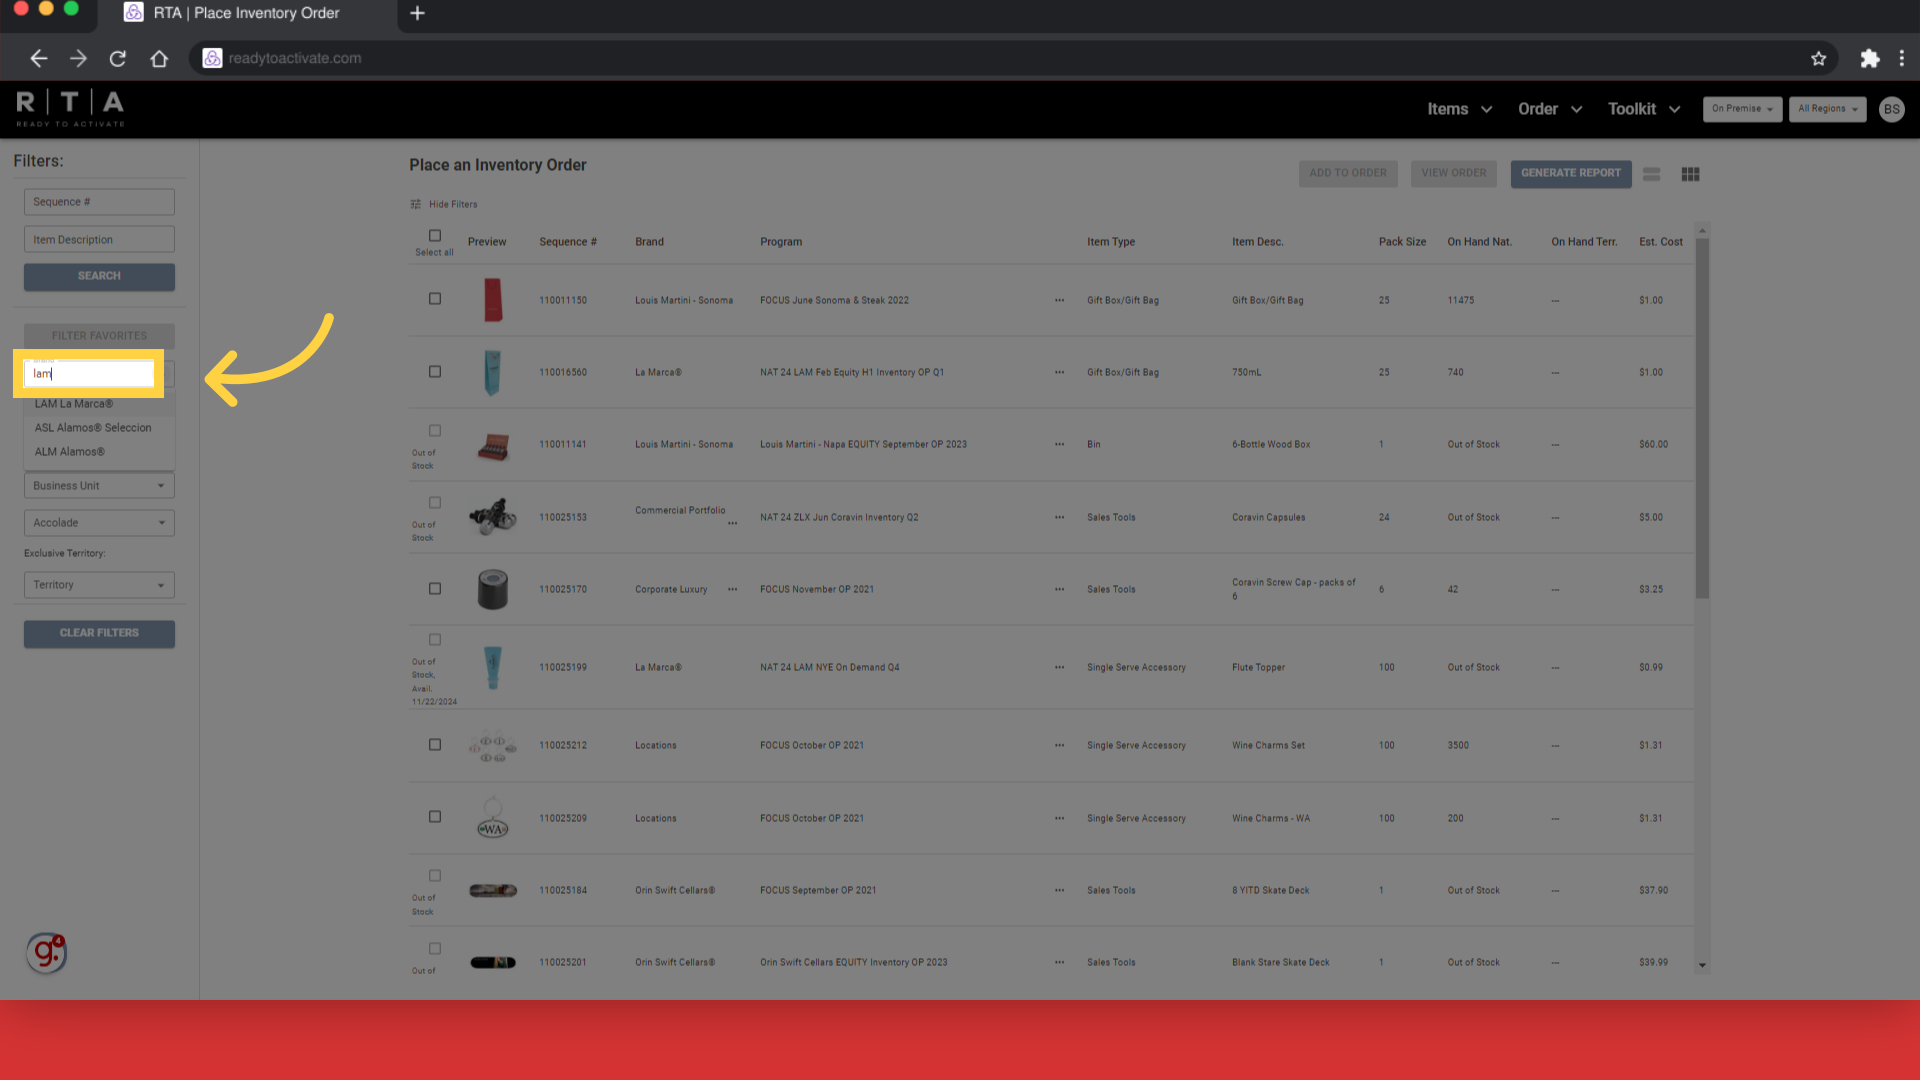
Task: Click the VIEW ORDER button
Action: pos(1454,173)
